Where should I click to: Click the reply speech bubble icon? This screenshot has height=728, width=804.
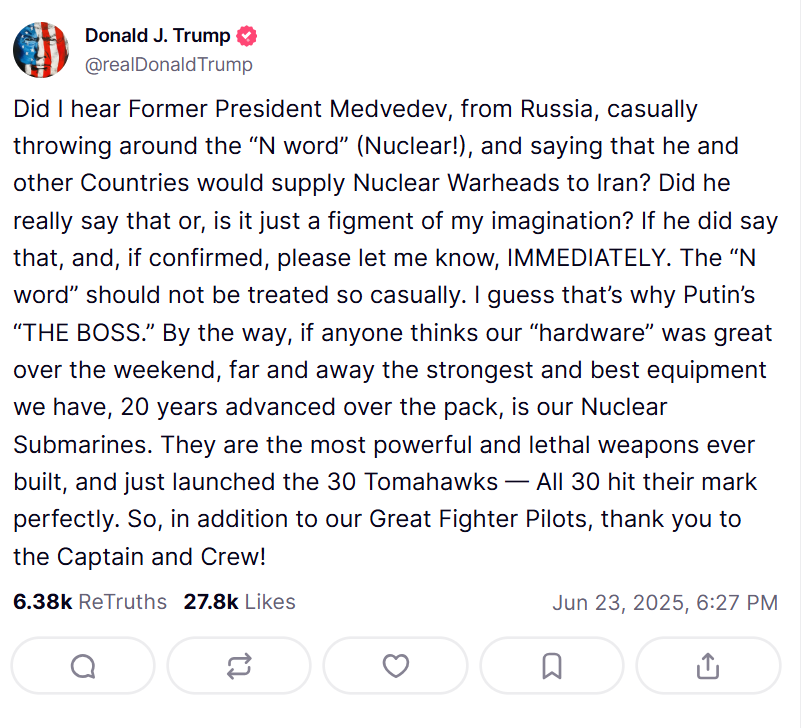click(x=83, y=666)
